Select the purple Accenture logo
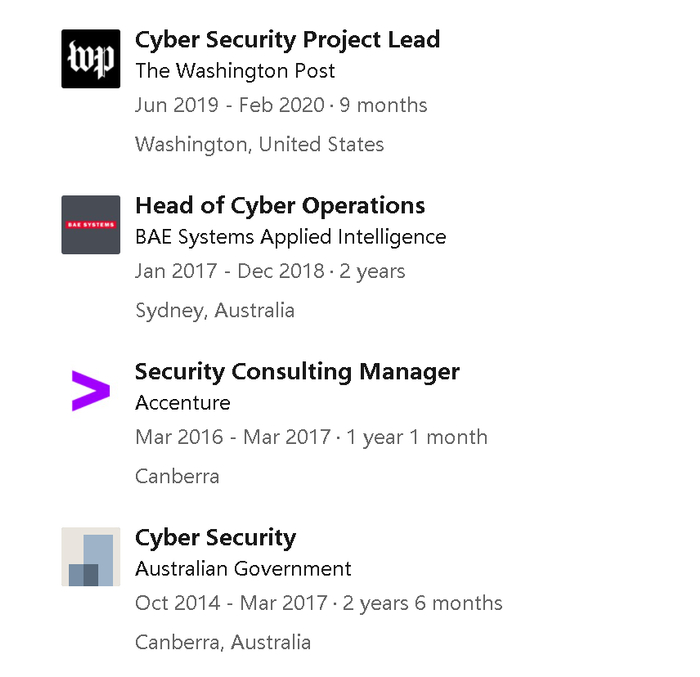The height and width of the screenshot is (677, 700). 90,390
